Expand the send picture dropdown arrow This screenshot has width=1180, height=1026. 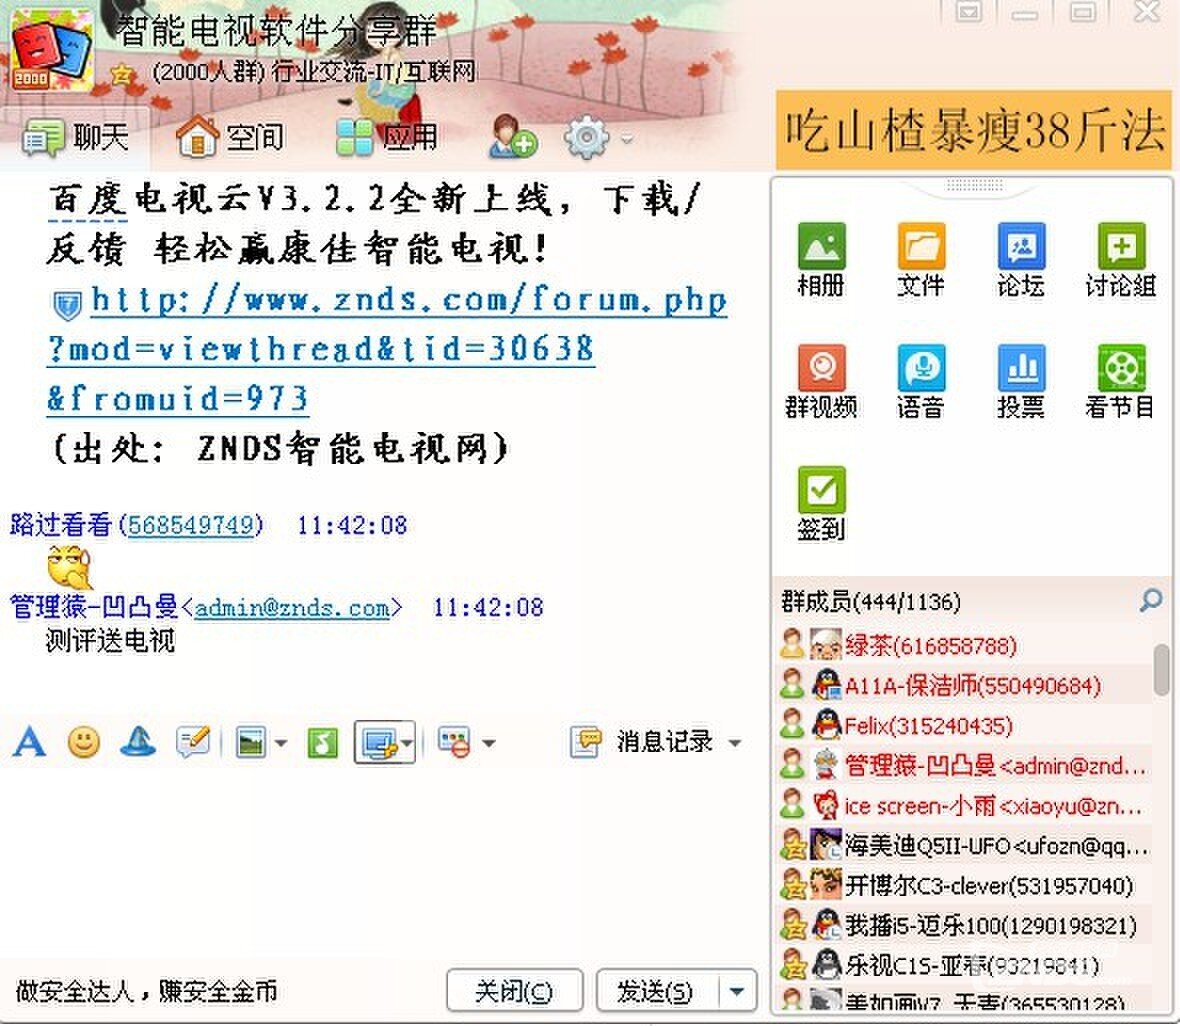pyautogui.click(x=281, y=743)
